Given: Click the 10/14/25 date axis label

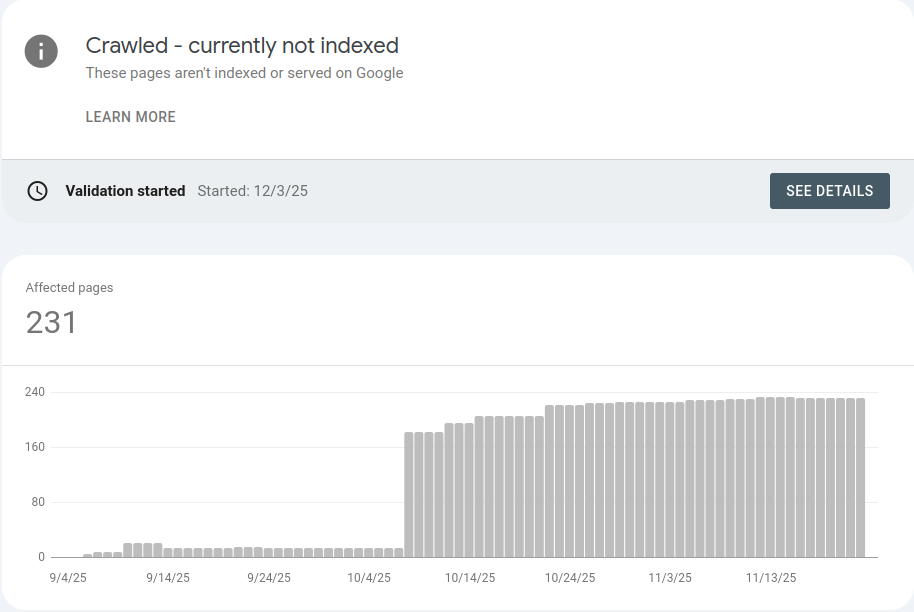Looking at the screenshot, I should point(470,578).
